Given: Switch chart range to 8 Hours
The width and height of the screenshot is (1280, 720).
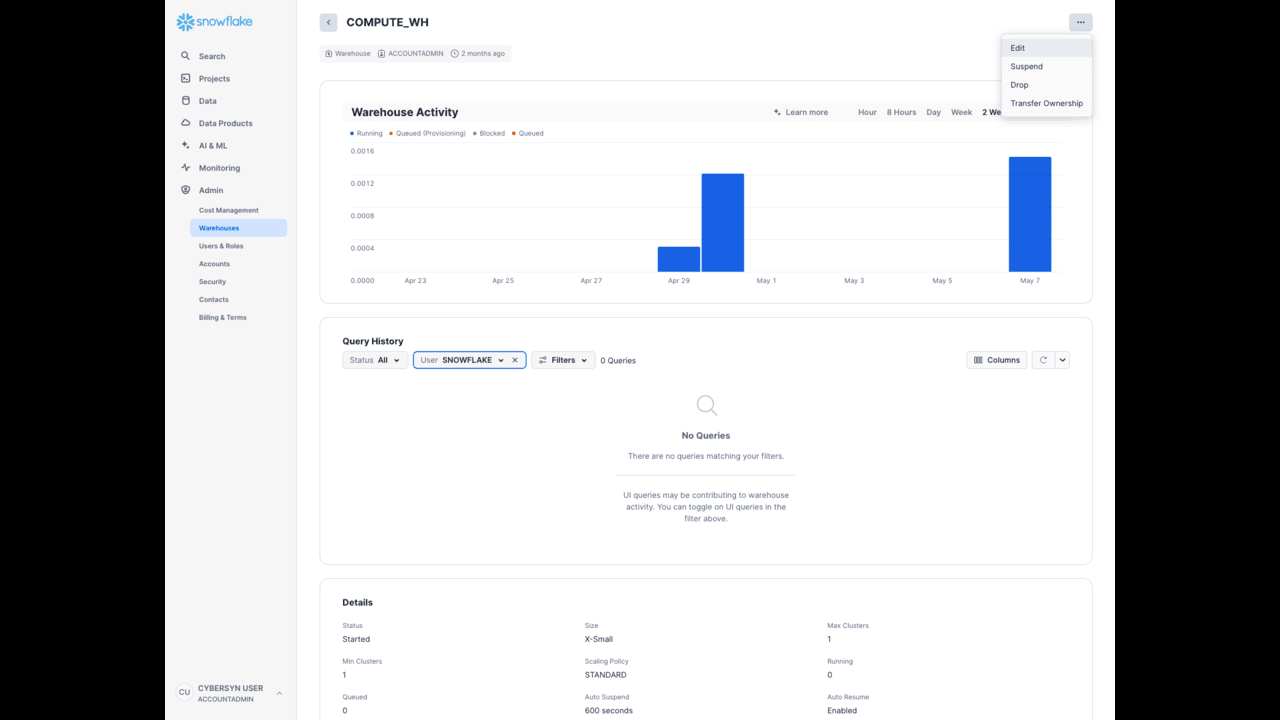Looking at the screenshot, I should click(x=902, y=112).
